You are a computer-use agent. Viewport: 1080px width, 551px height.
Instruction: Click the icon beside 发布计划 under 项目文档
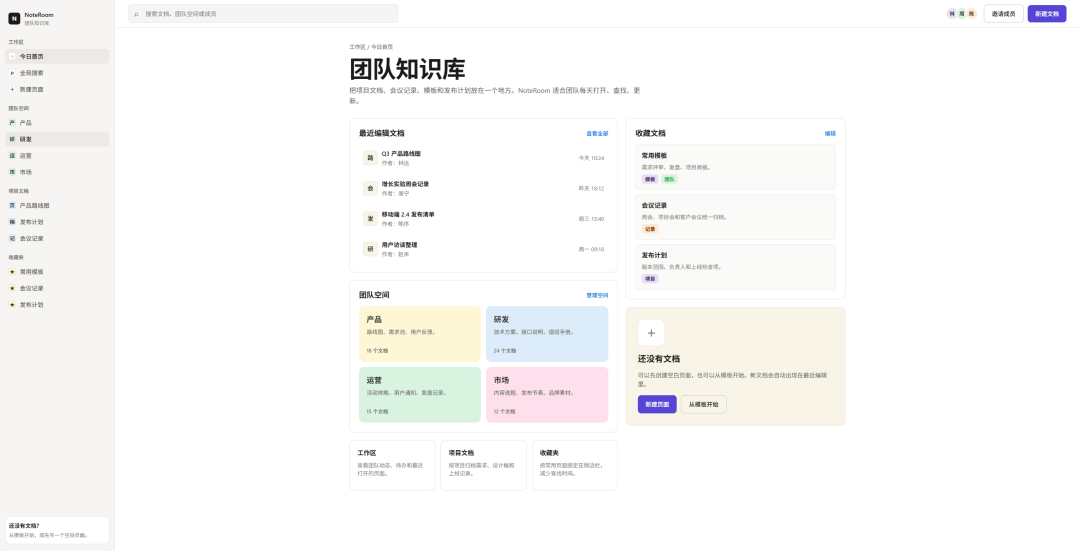tap(12, 222)
